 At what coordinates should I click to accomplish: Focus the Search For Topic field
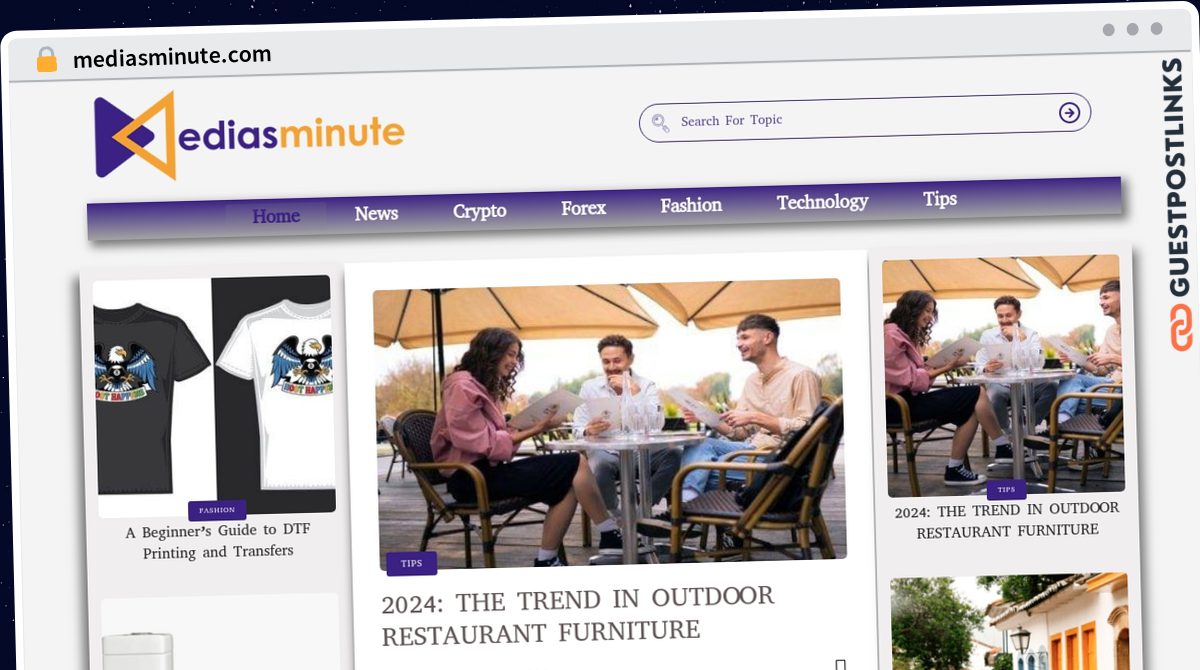pos(864,117)
